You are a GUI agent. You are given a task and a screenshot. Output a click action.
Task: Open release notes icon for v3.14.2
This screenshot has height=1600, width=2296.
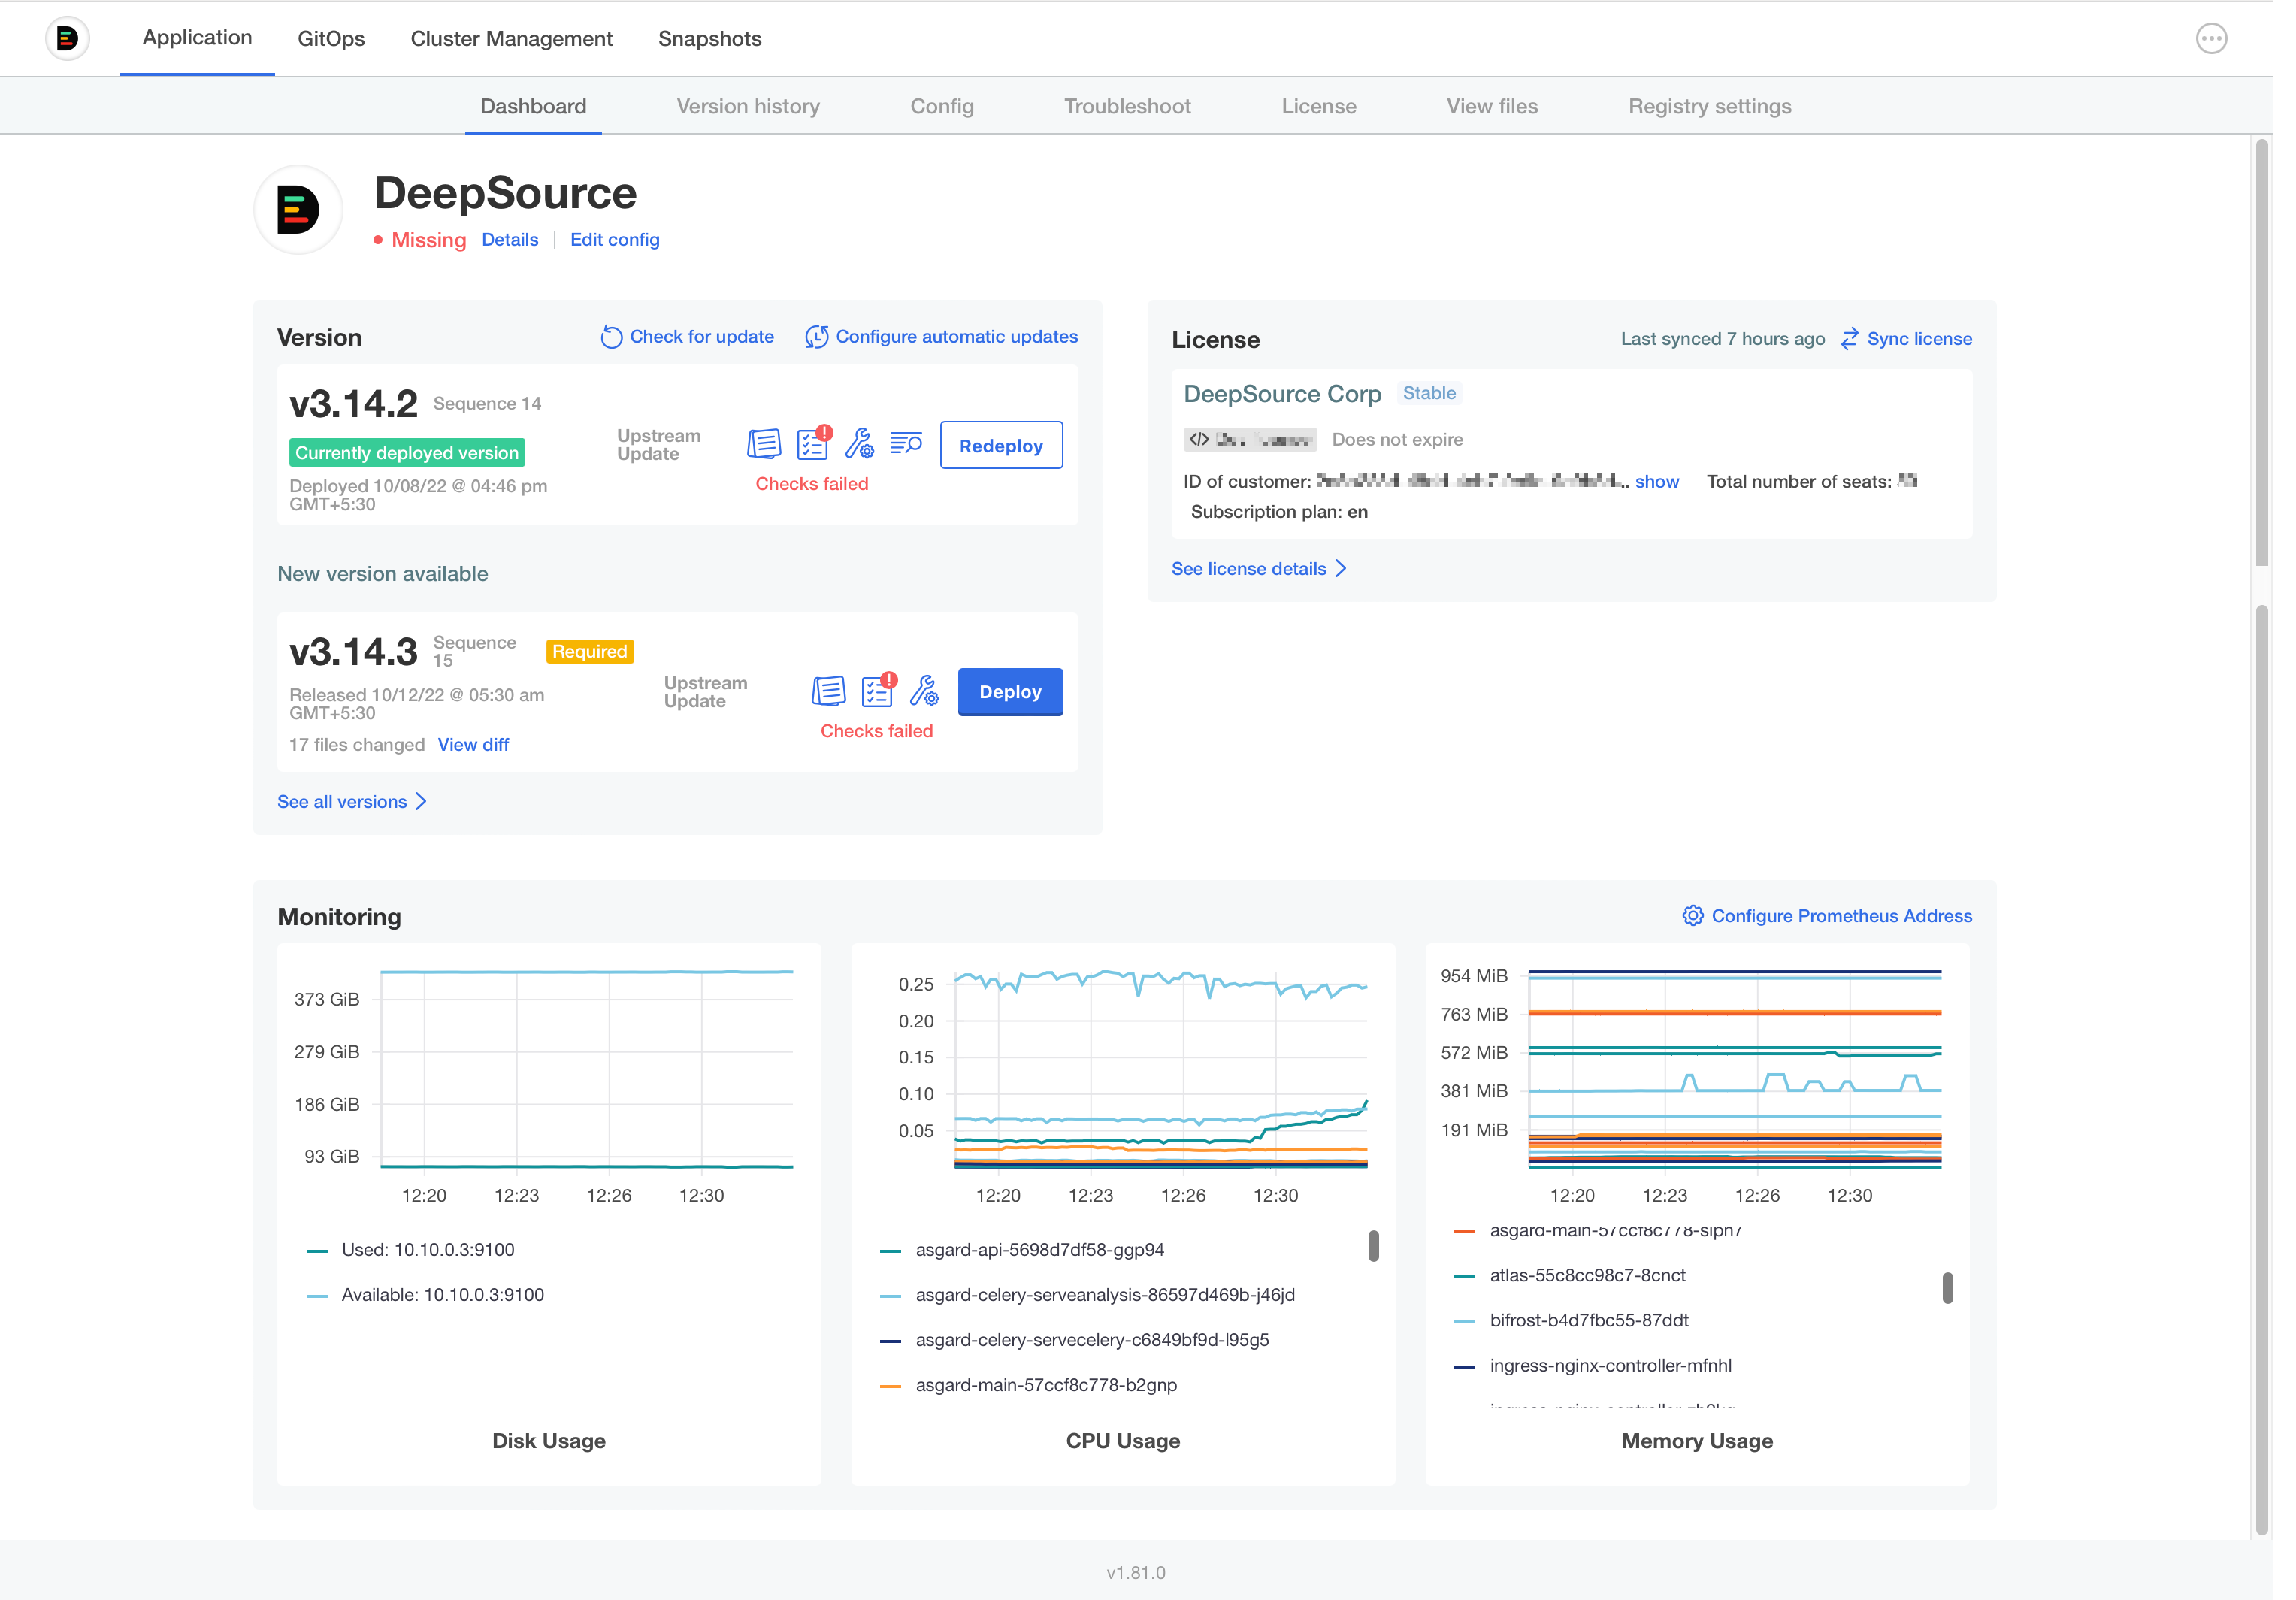(x=764, y=444)
